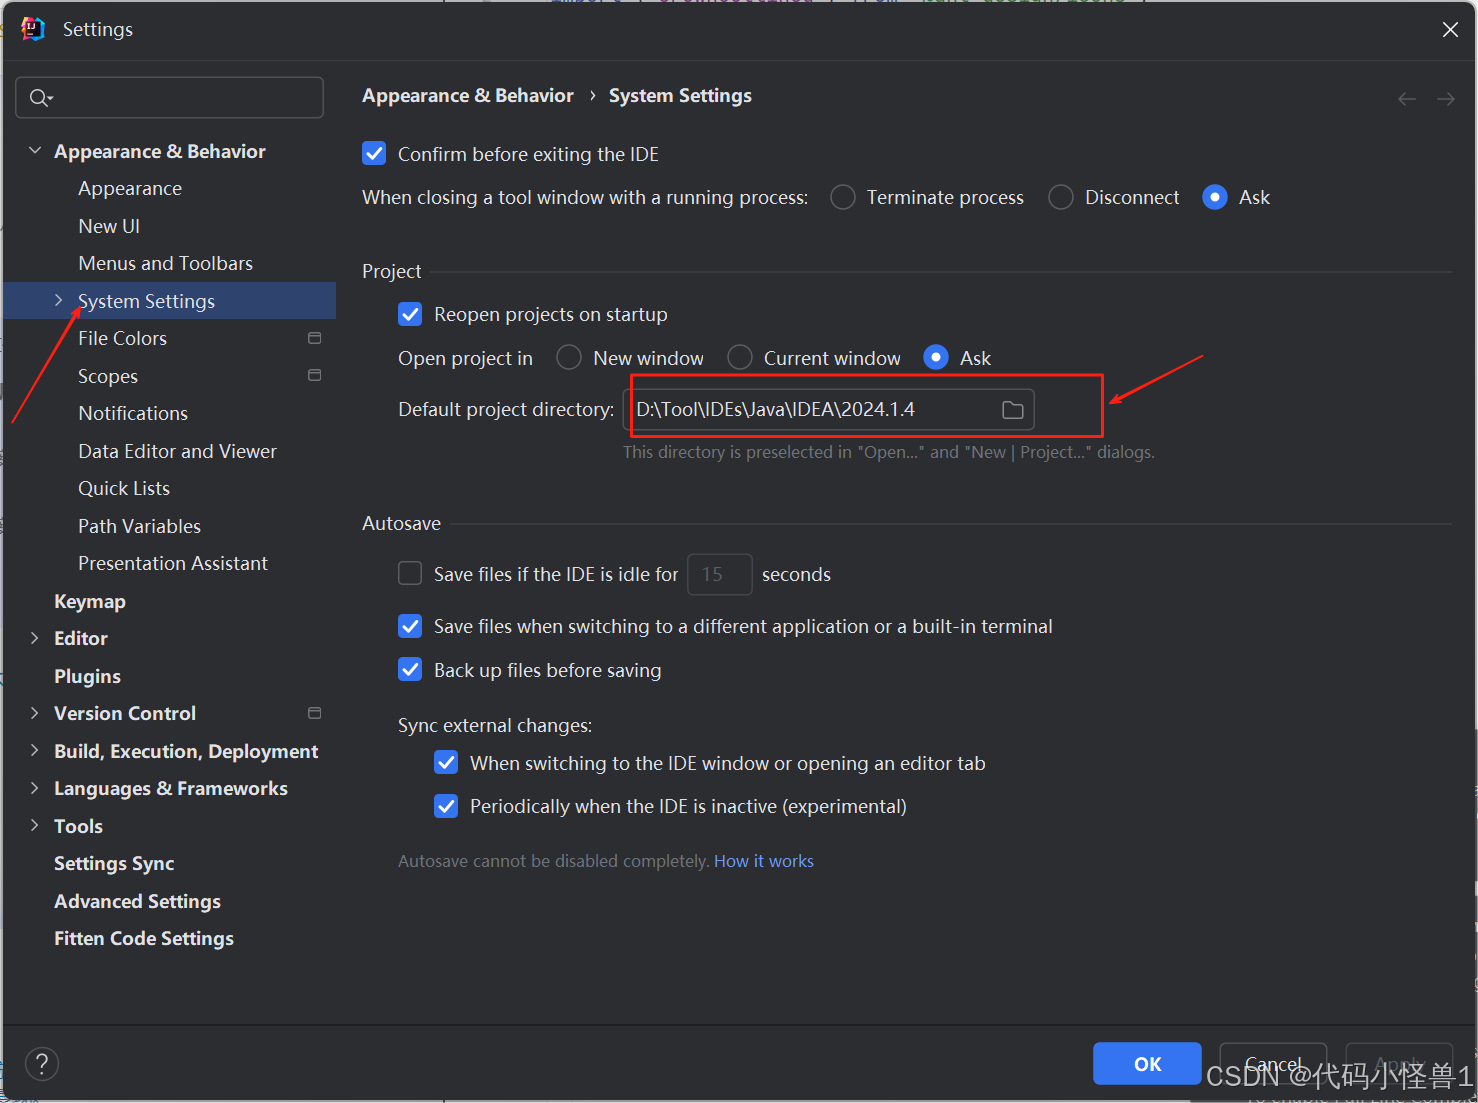Click the idle seconds number field
Image resolution: width=1478 pixels, height=1103 pixels.
coord(720,574)
